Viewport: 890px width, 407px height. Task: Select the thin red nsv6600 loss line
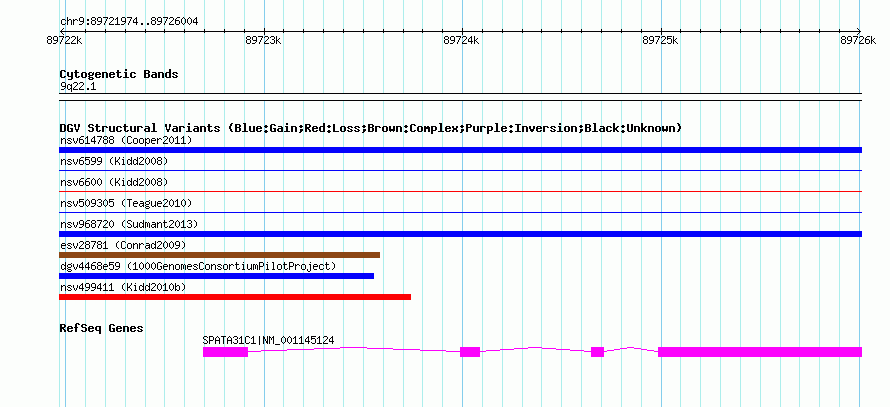pyautogui.click(x=460, y=192)
